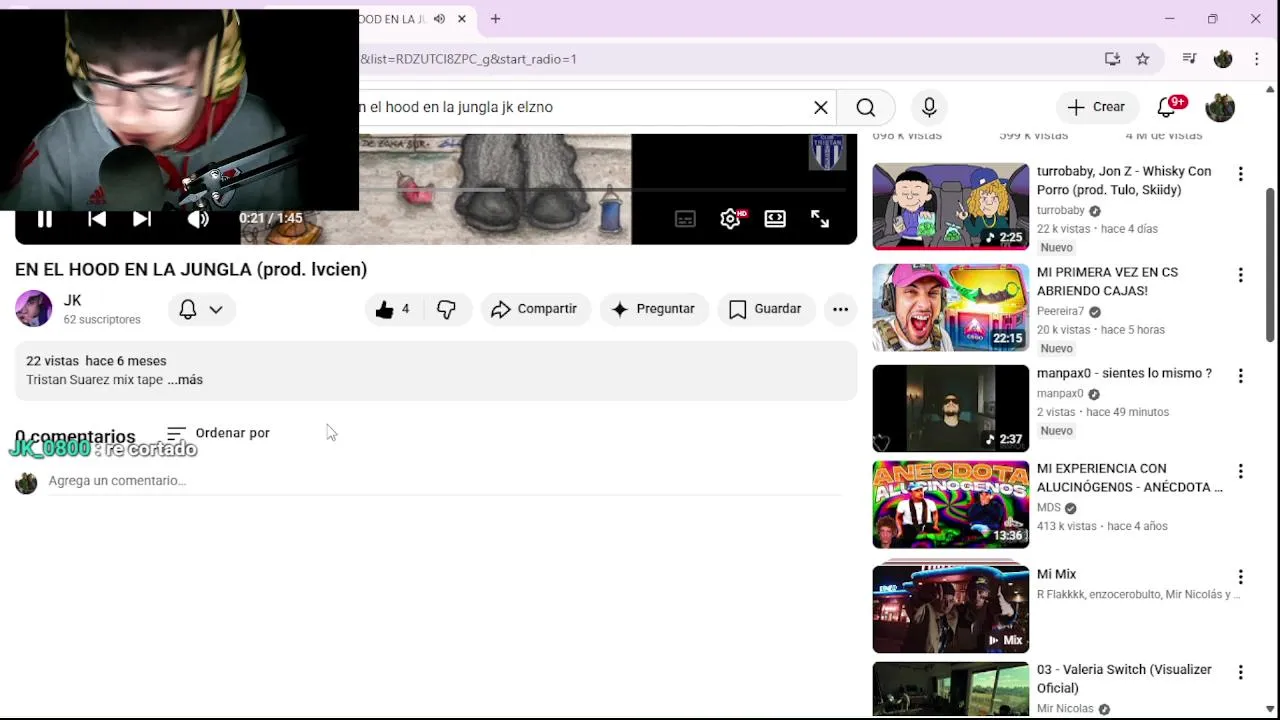Open Valeria Switch Visualizer thumbnail
The image size is (1280, 720).
[x=951, y=689]
